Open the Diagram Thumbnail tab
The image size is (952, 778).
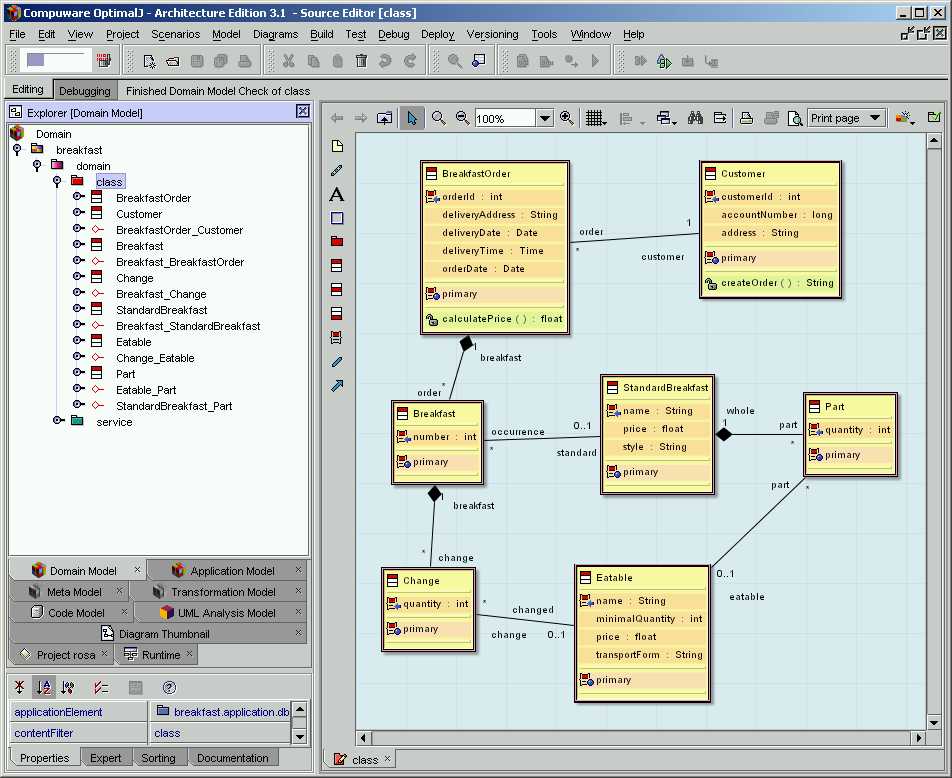click(x=158, y=633)
